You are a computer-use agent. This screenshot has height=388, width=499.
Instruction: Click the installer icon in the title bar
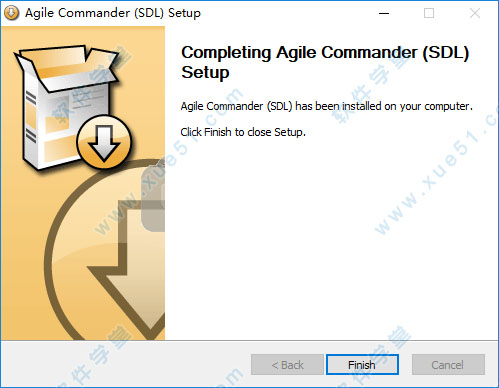12,13
